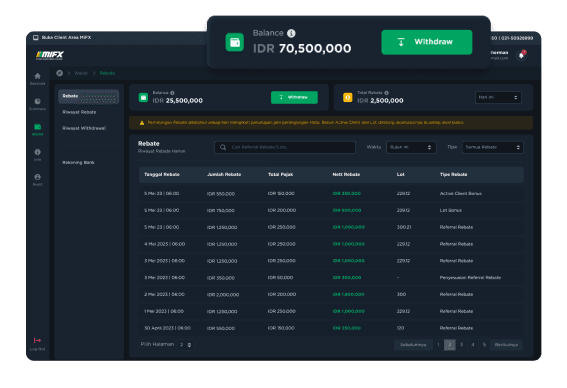Click the 30 April 2023 date cell
Image resolution: width=567 pixels, height=388 pixels.
coord(167,328)
